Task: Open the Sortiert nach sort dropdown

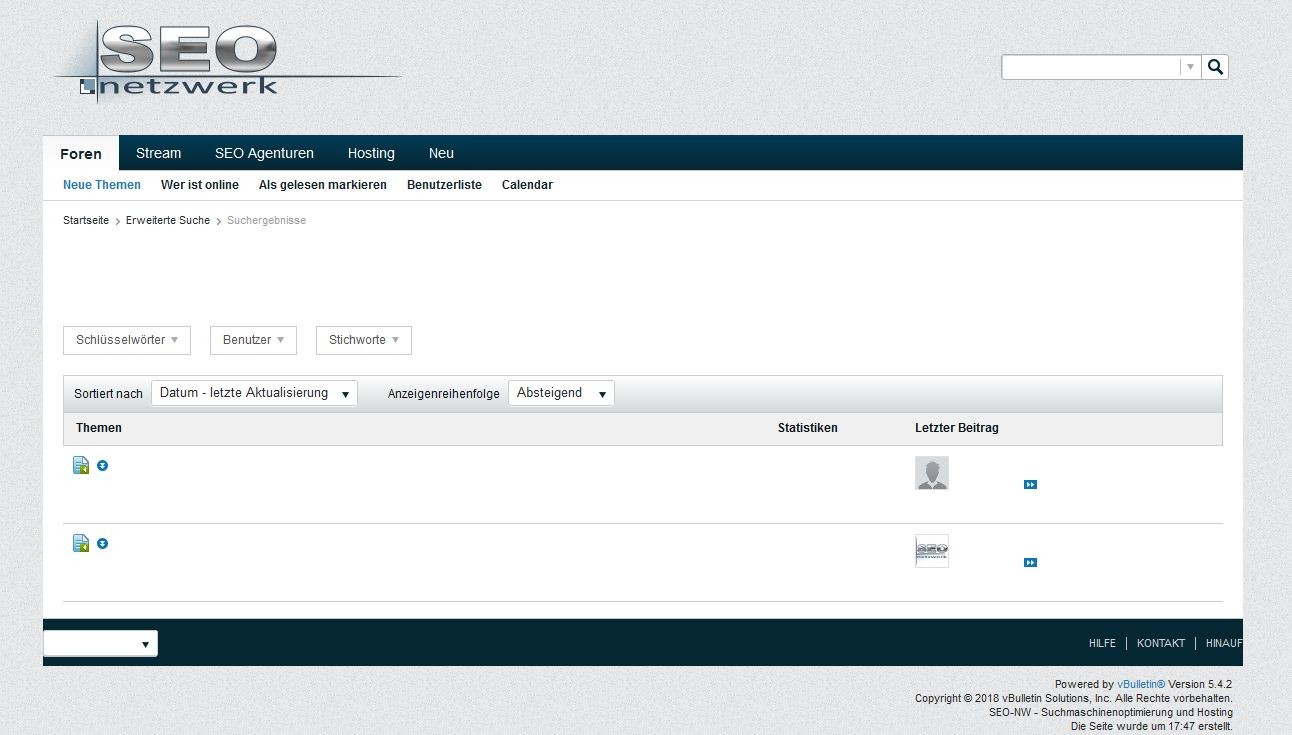Action: (254, 393)
